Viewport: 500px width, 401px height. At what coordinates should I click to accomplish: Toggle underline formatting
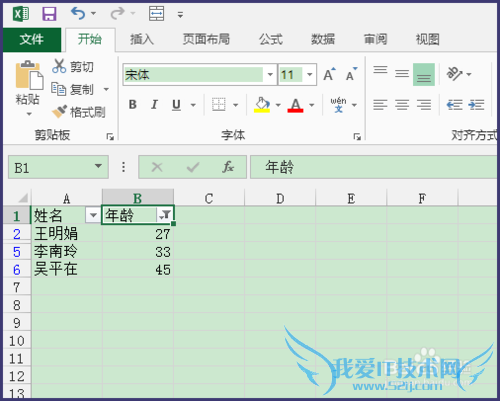[x=176, y=105]
